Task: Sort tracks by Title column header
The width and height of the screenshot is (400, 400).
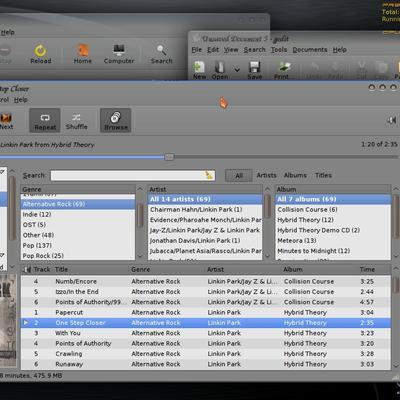Action: [61, 269]
